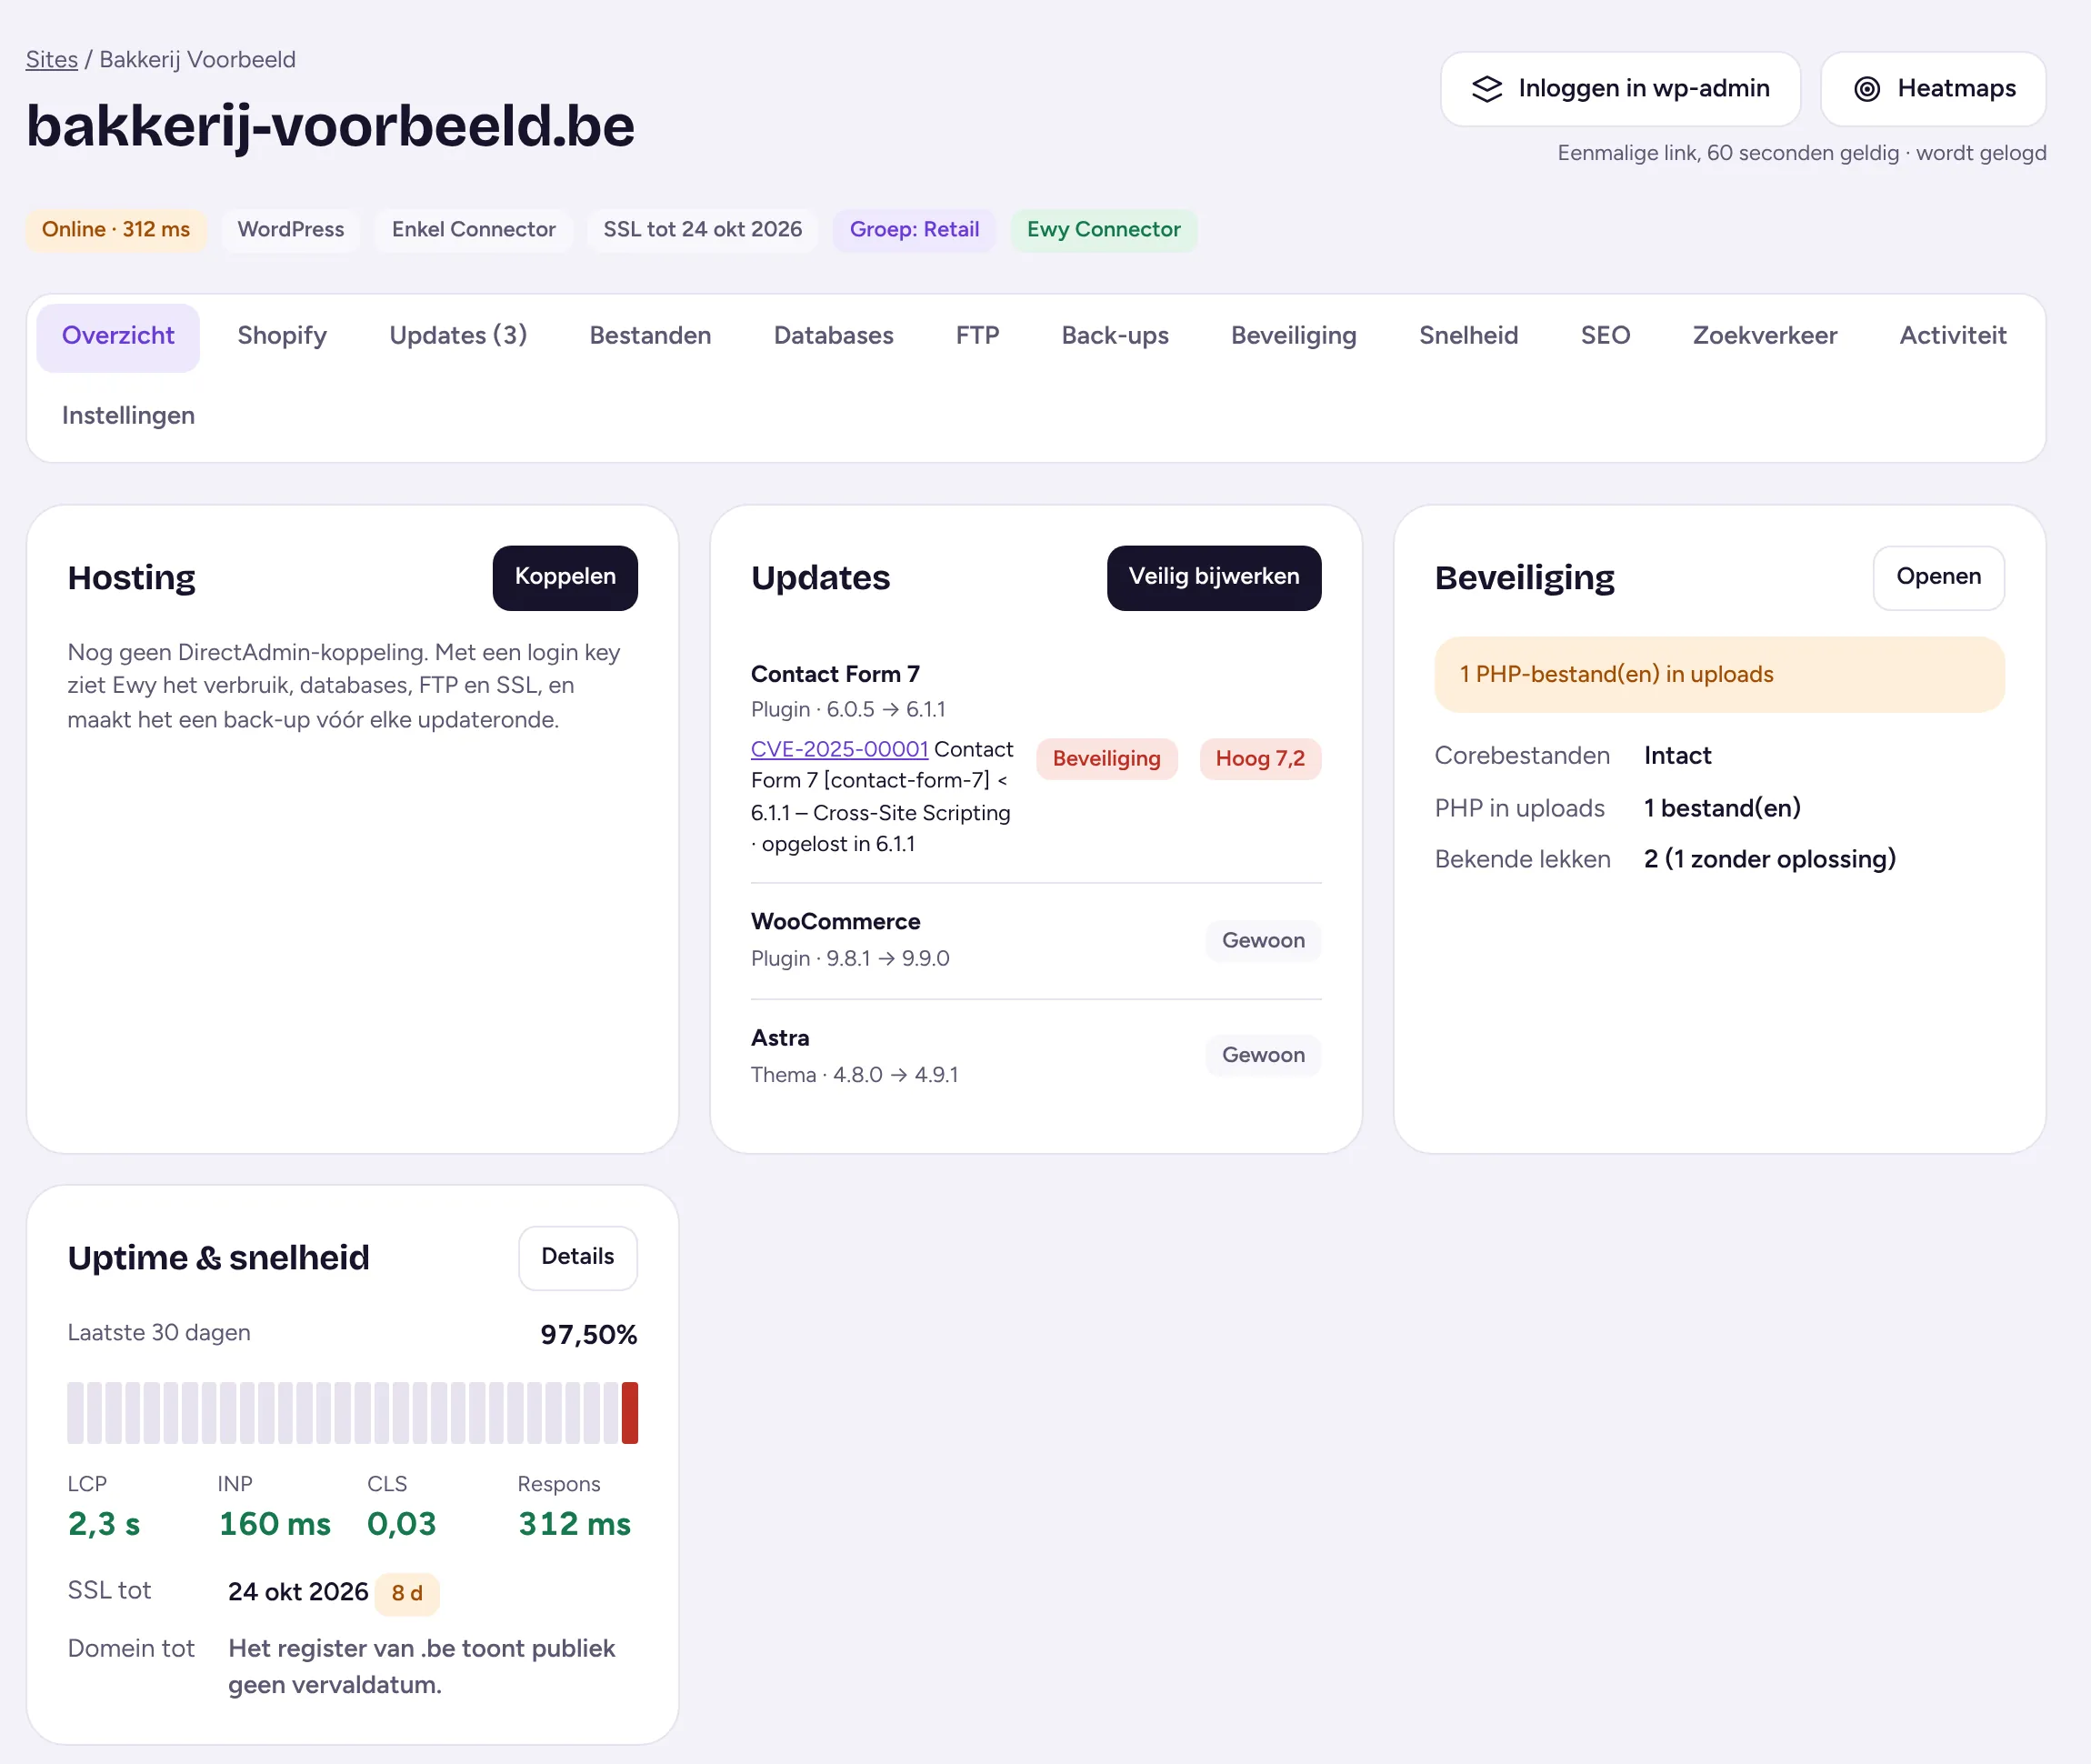This screenshot has height=1764, width=2091.
Task: Open the Back-ups tab
Action: tap(1115, 336)
